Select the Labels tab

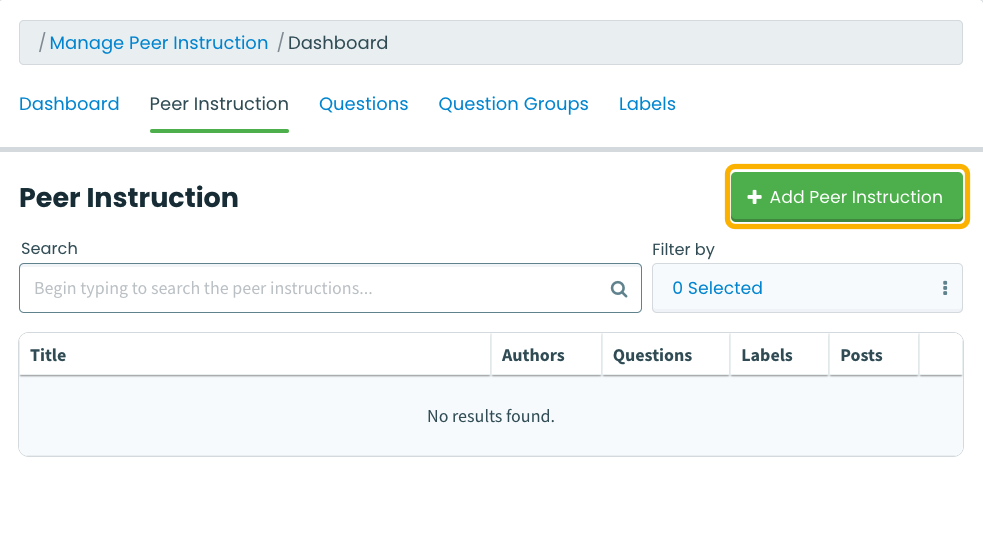point(647,104)
